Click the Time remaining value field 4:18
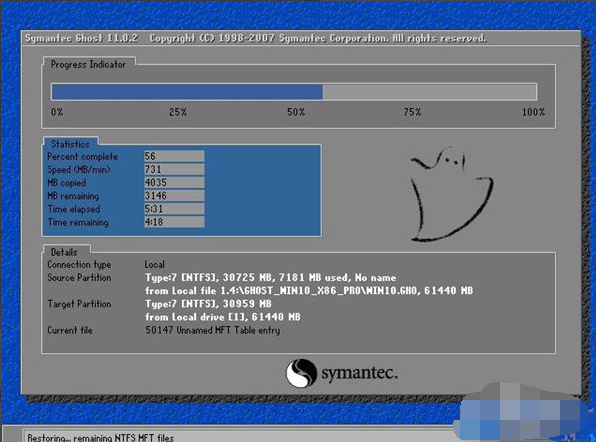The width and height of the screenshot is (596, 442). (174, 222)
